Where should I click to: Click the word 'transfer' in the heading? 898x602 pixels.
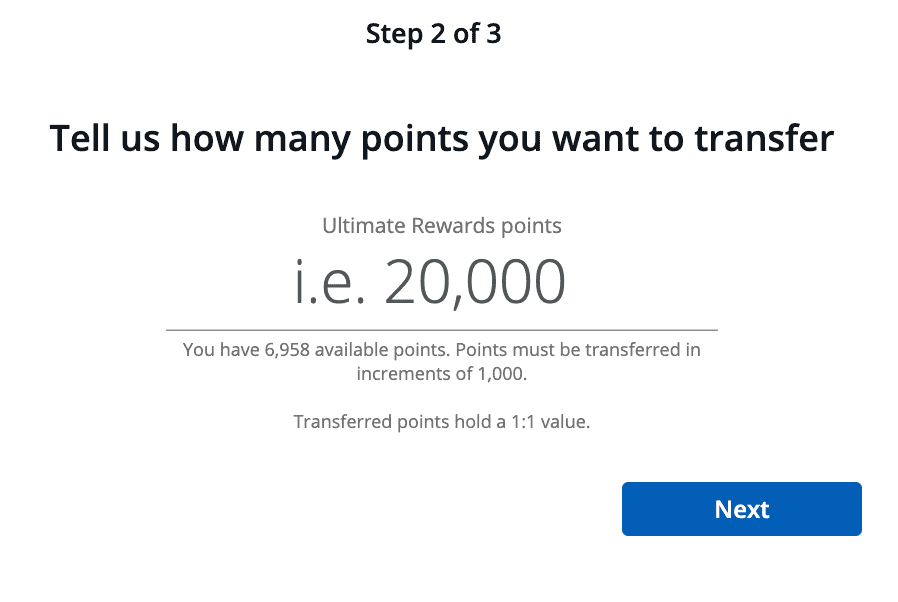764,139
